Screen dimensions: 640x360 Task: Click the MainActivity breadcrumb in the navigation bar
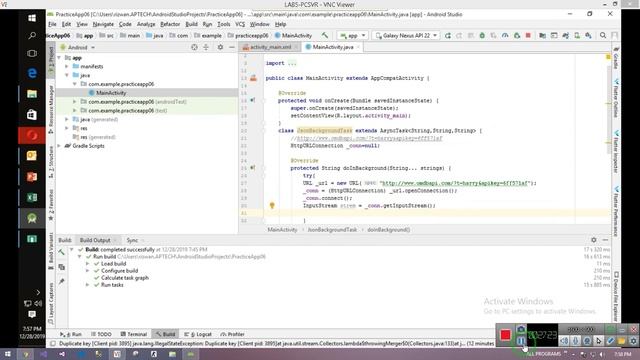293,36
